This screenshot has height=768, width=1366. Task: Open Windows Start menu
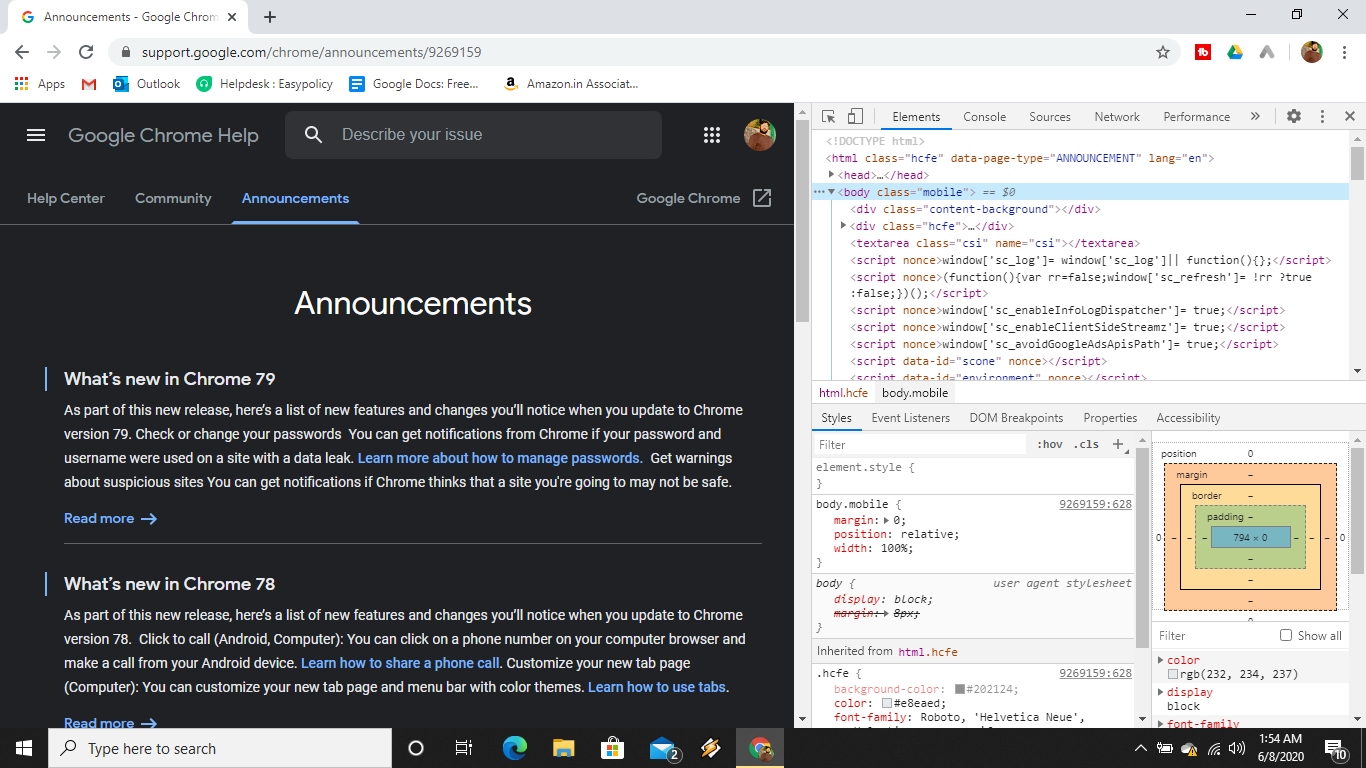[24, 748]
